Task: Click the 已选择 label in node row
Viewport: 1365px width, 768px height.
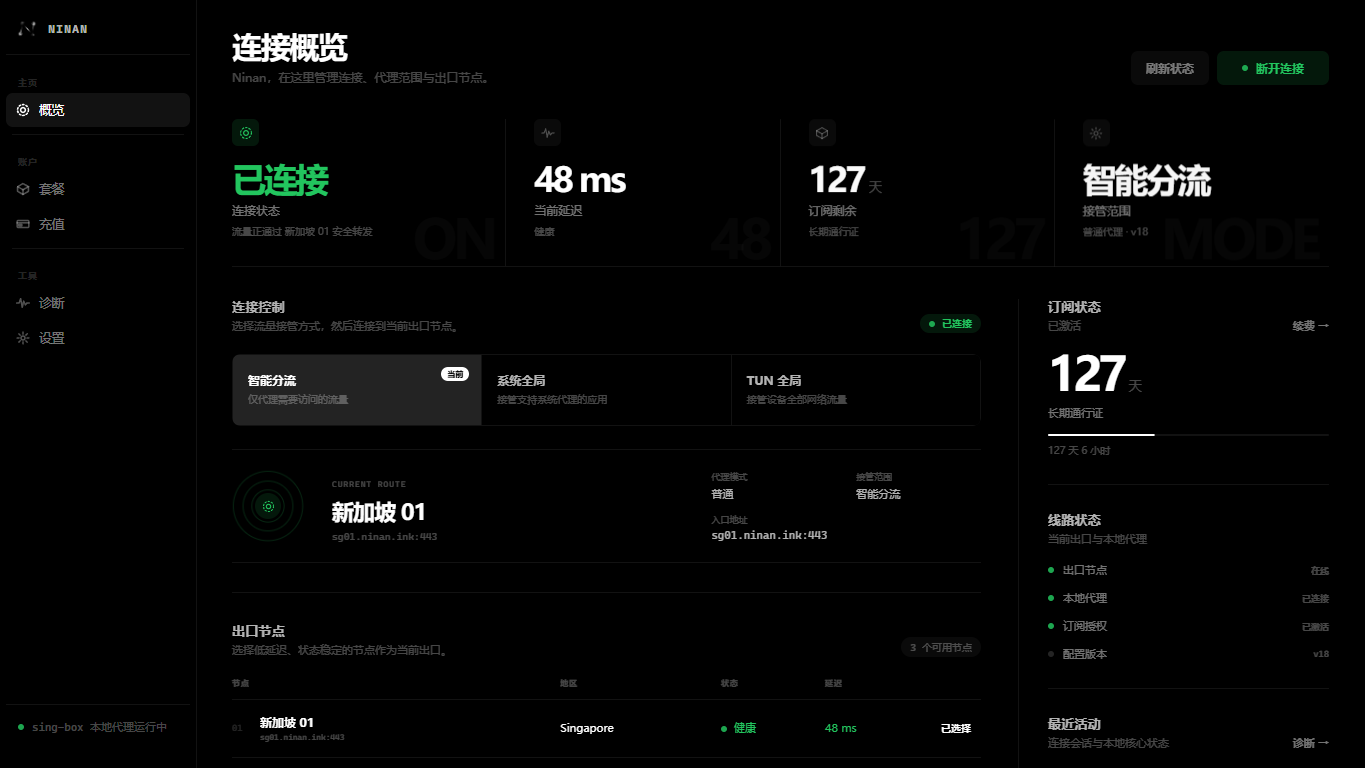Action: 956,728
